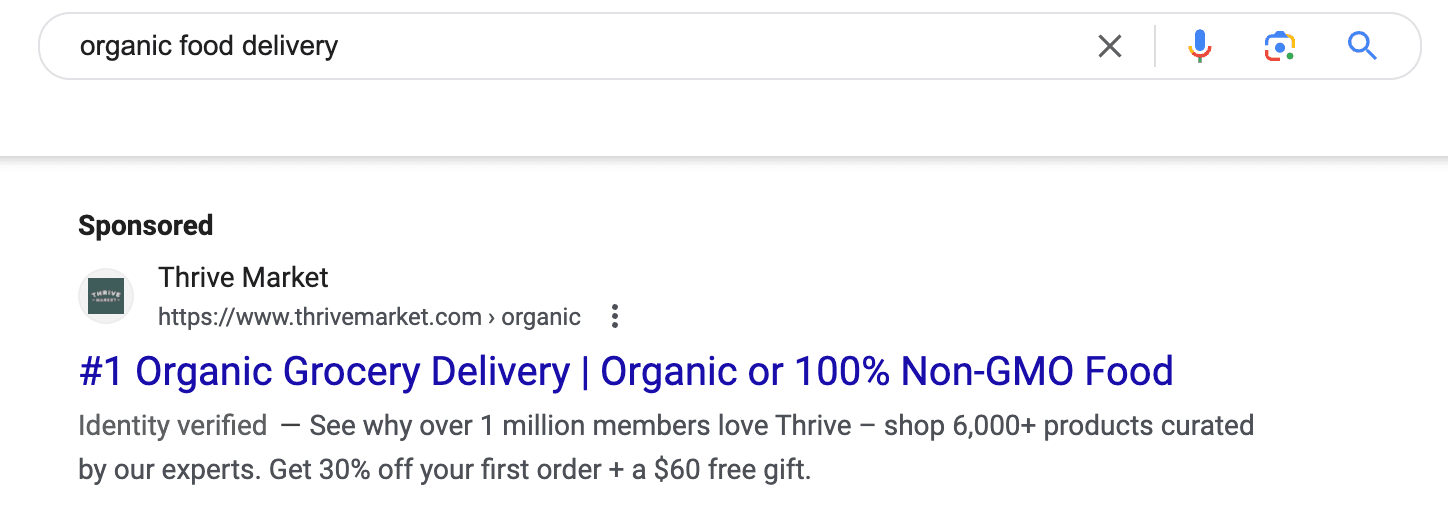Image resolution: width=1448 pixels, height=532 pixels.
Task: Open Google Lens image search
Action: tap(1279, 46)
